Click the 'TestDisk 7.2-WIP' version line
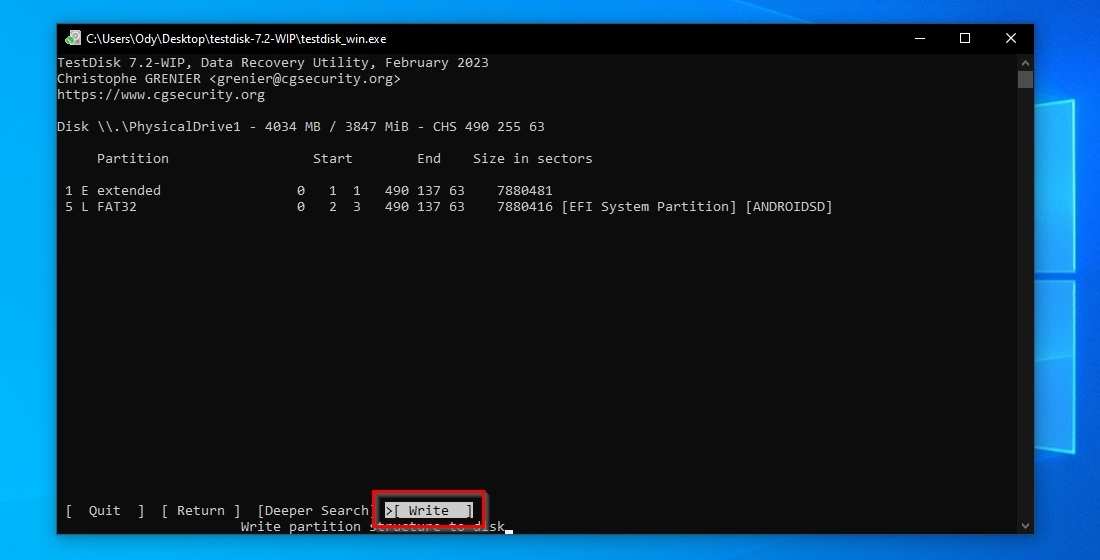The image size is (1100, 560). 273,62
